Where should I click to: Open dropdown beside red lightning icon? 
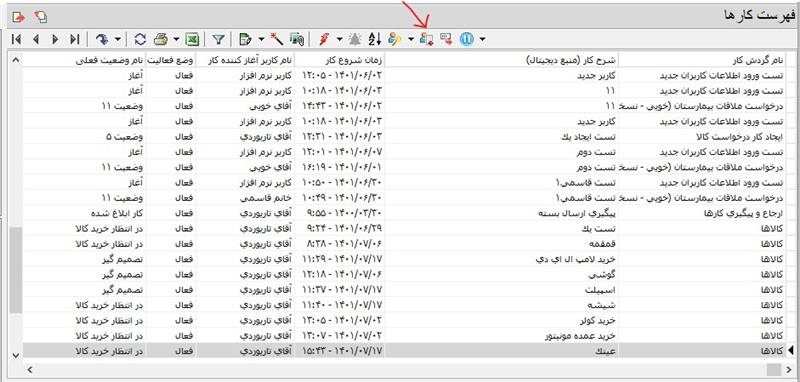[339, 39]
